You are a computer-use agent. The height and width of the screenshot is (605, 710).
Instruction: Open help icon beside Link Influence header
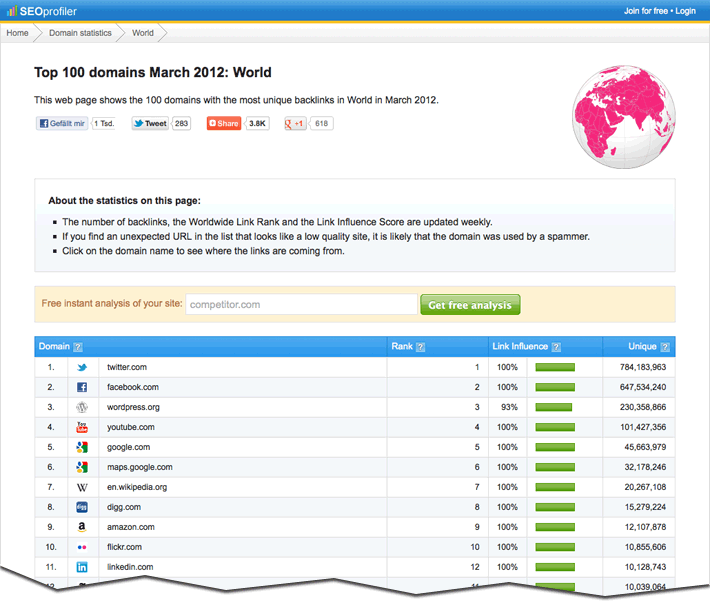click(556, 347)
